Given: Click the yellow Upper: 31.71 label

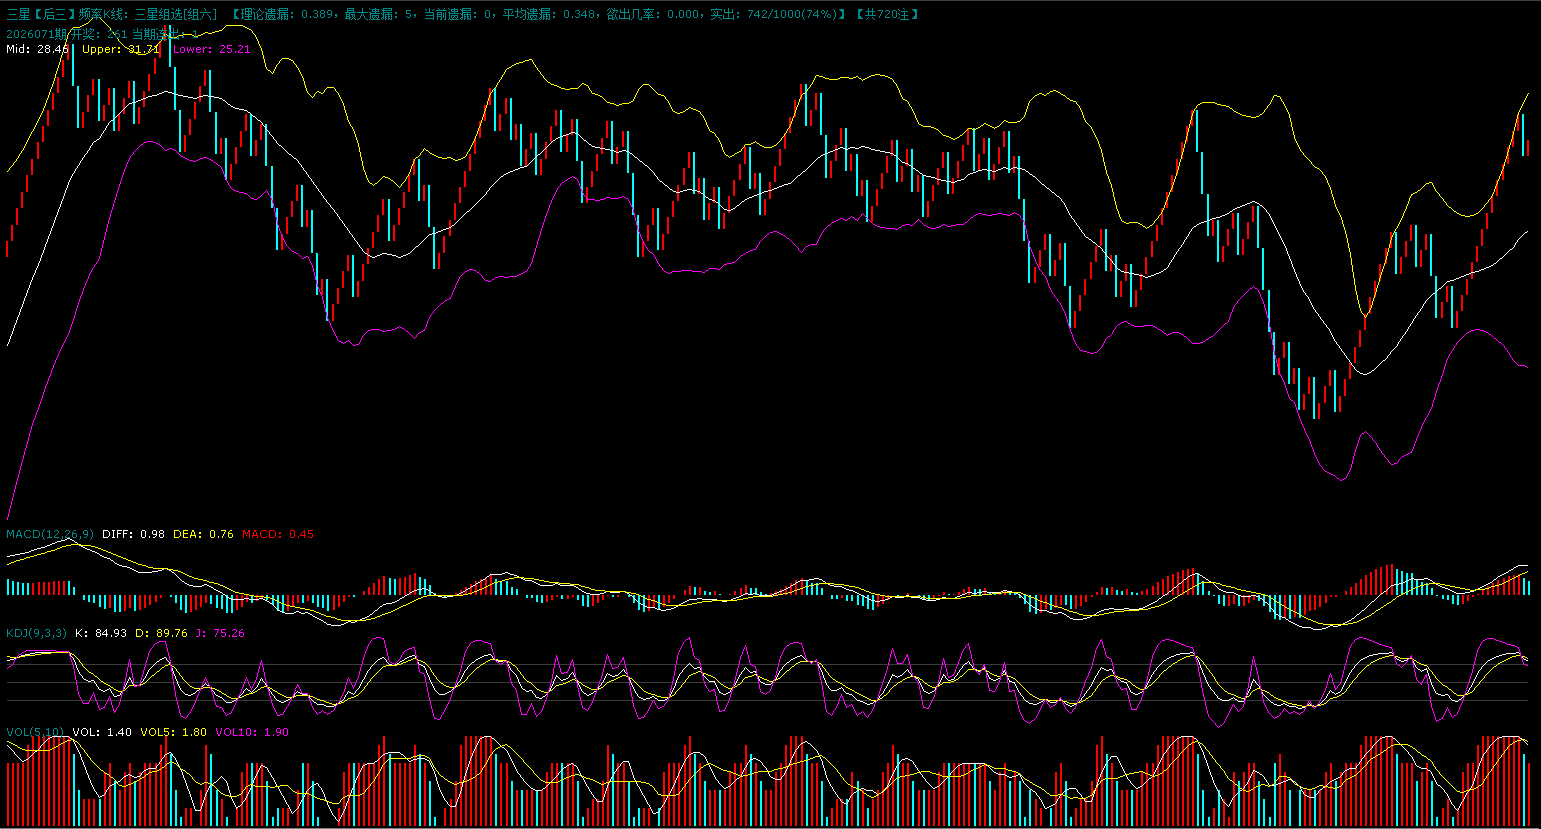Looking at the screenshot, I should pyautogui.click(x=120, y=49).
